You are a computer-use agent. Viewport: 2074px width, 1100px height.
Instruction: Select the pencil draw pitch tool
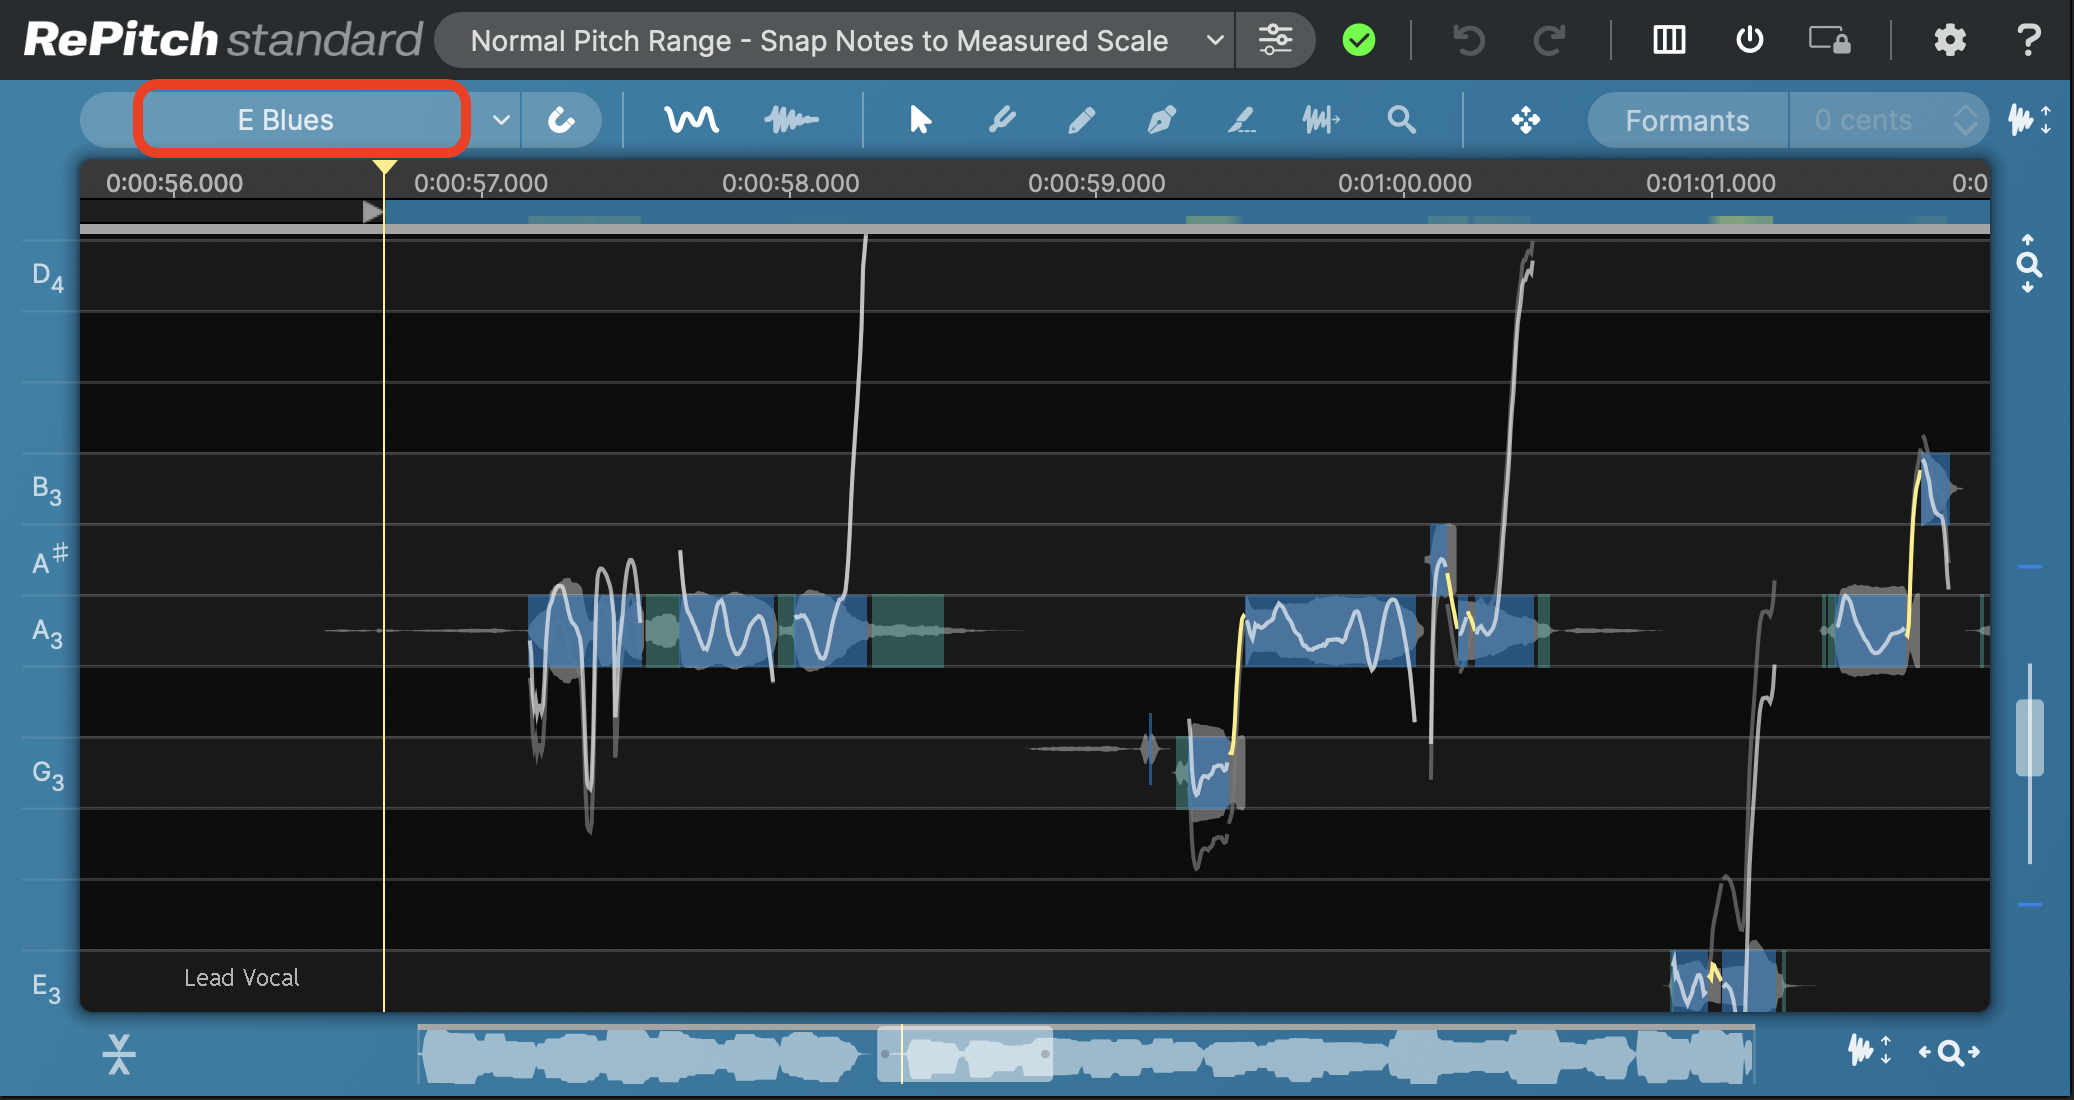(x=1081, y=121)
